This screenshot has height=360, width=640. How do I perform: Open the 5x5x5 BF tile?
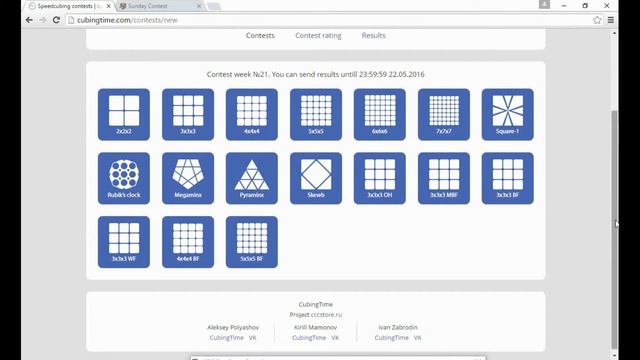252,242
